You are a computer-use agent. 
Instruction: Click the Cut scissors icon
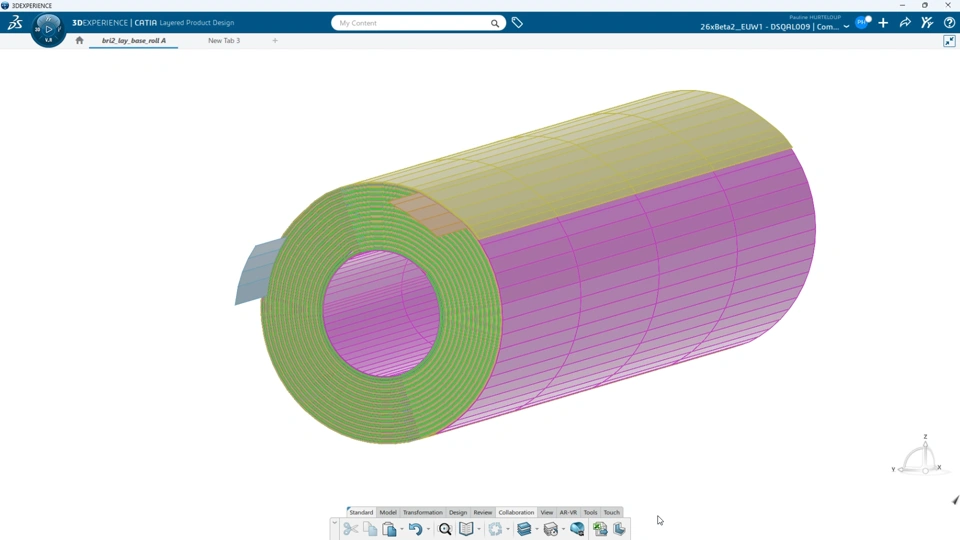pos(350,529)
